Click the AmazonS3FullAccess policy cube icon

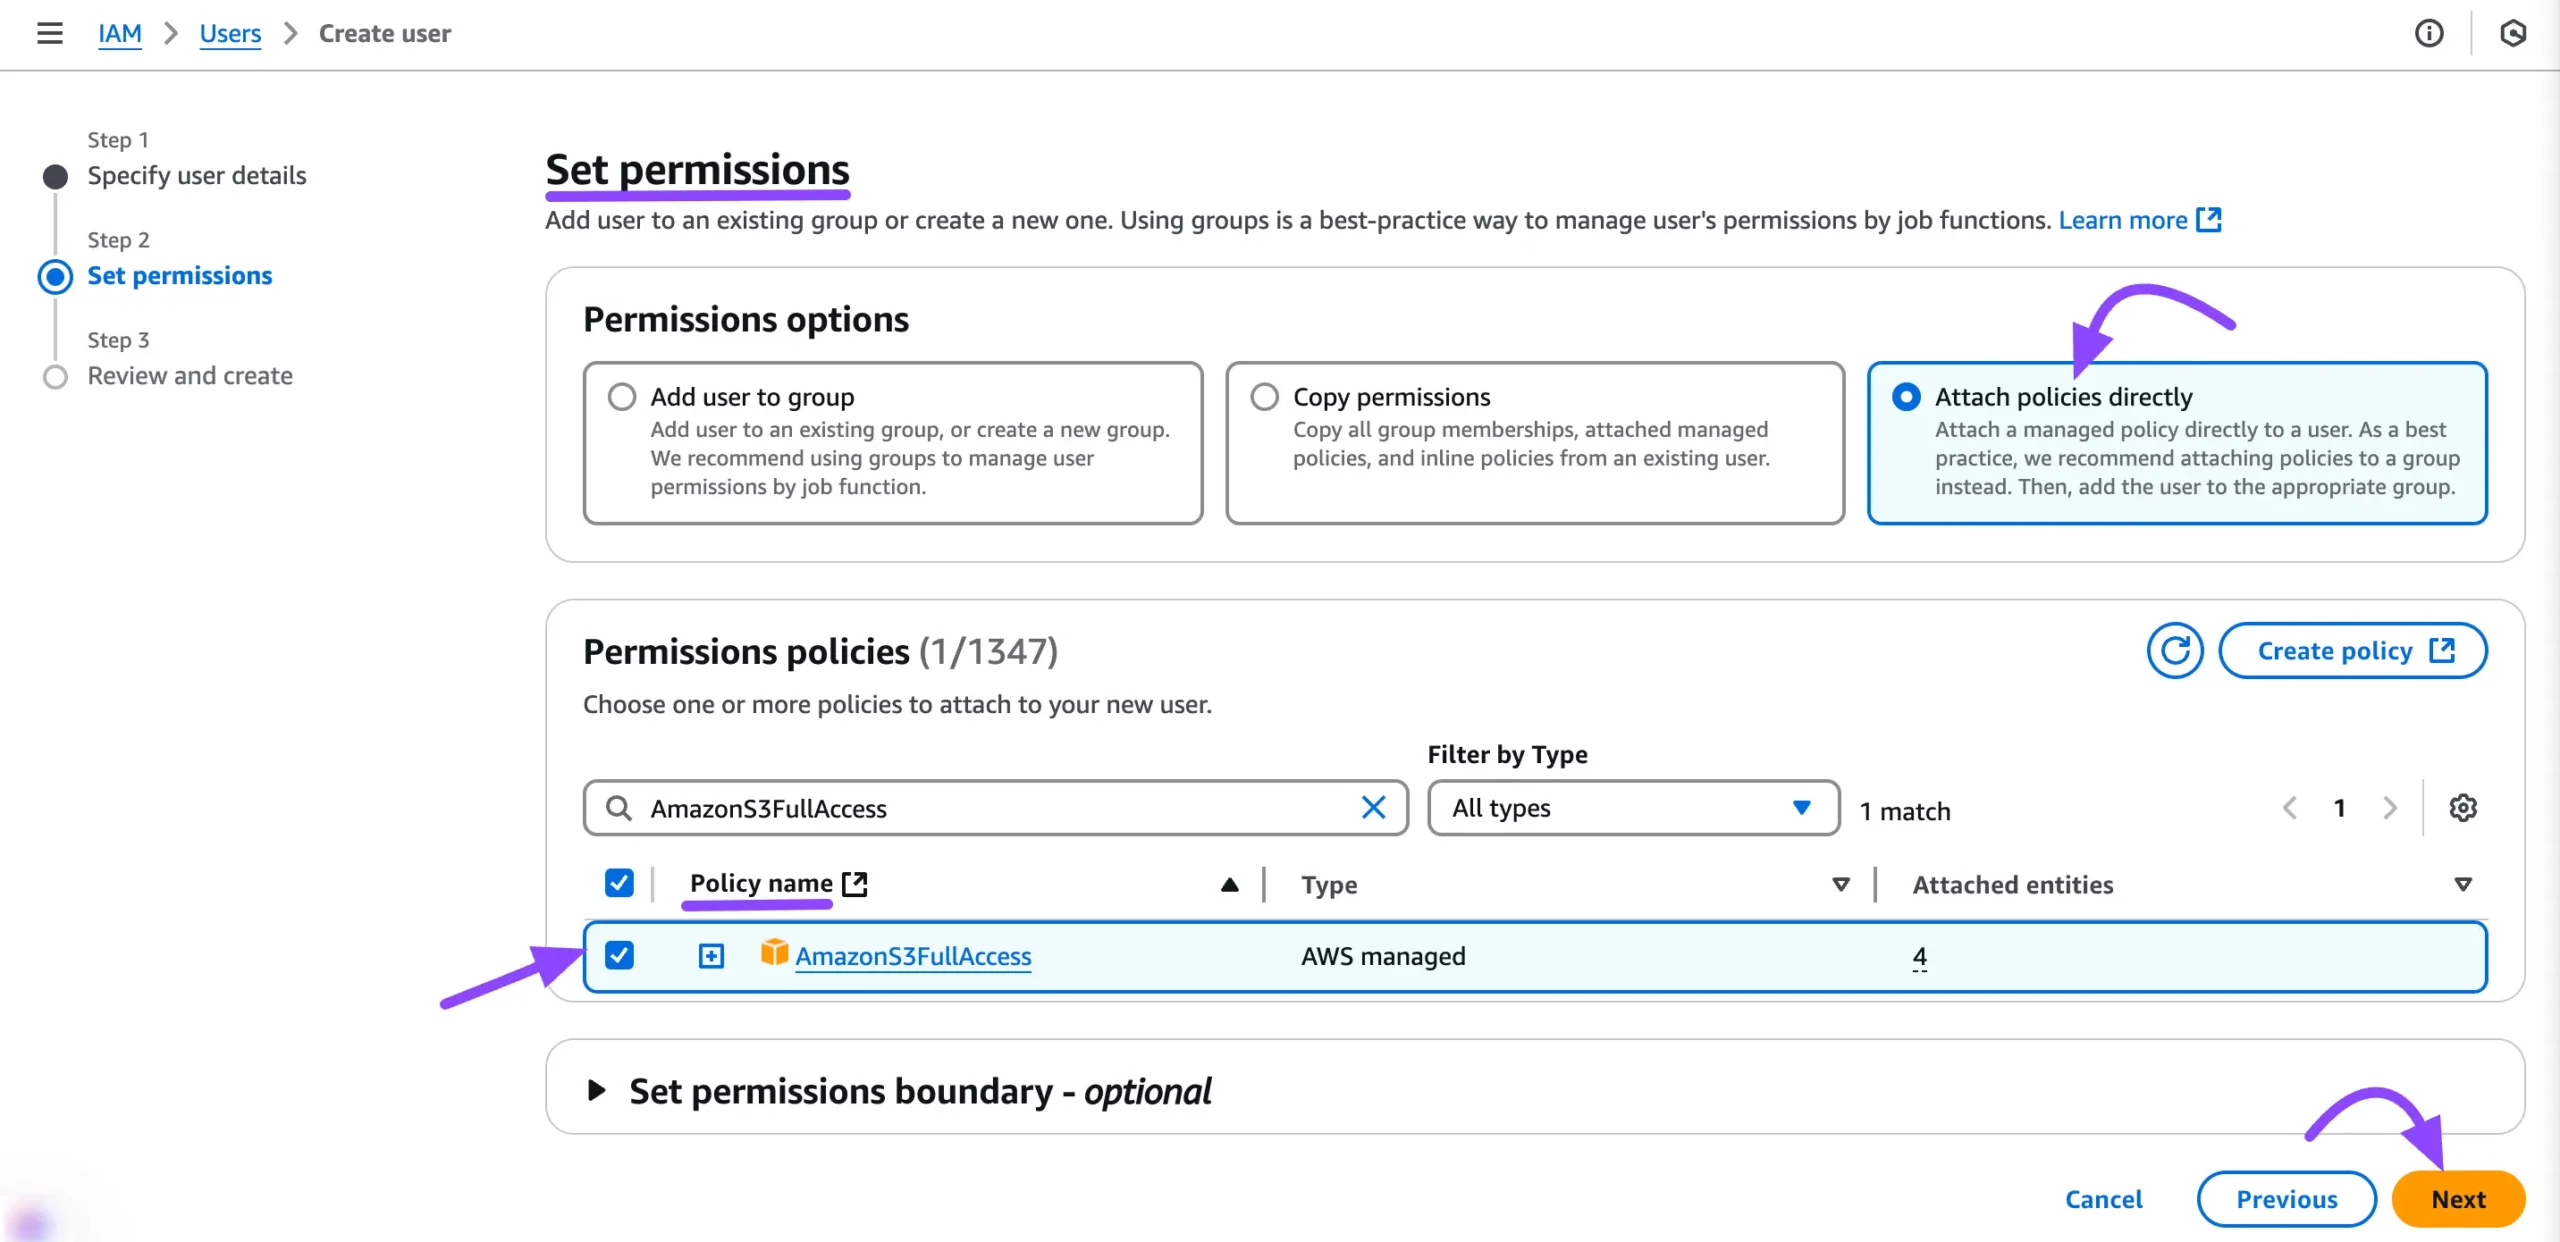pos(774,952)
